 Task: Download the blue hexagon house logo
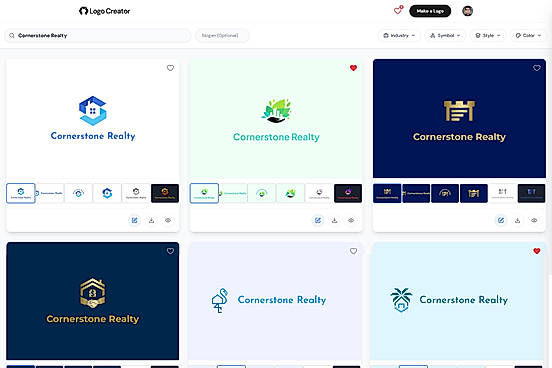(151, 220)
